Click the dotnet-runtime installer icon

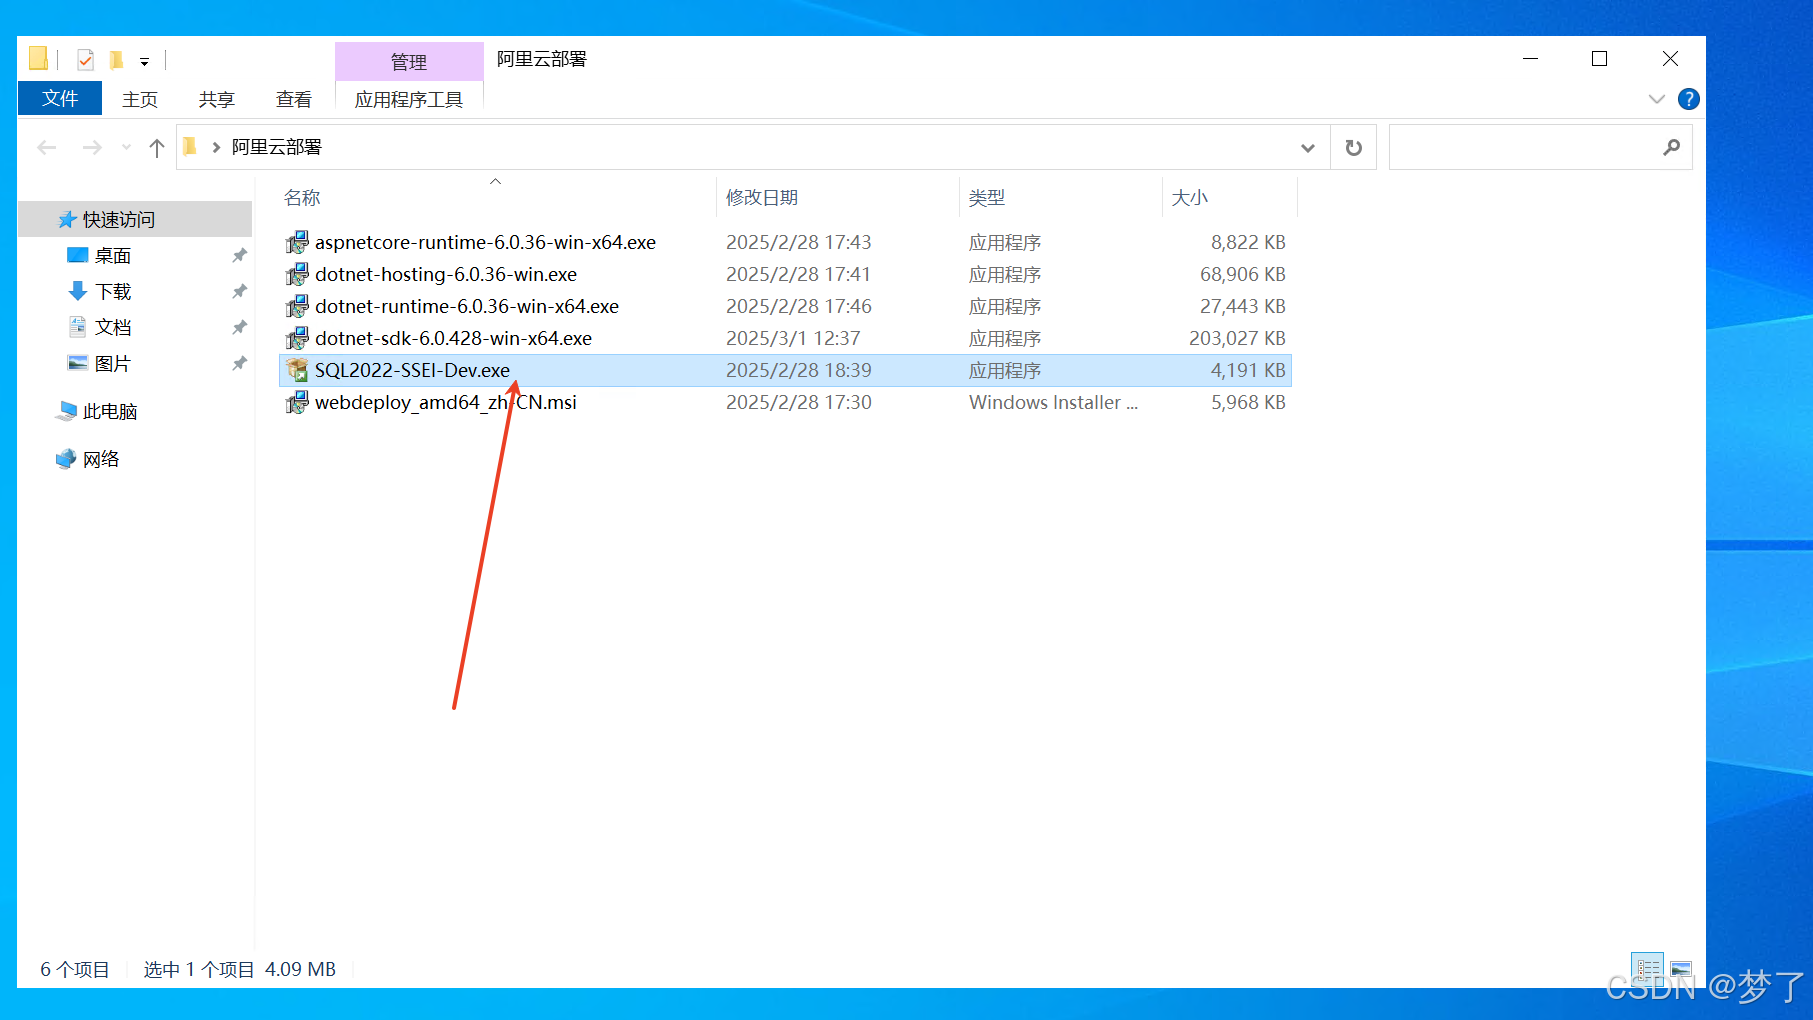tap(297, 306)
